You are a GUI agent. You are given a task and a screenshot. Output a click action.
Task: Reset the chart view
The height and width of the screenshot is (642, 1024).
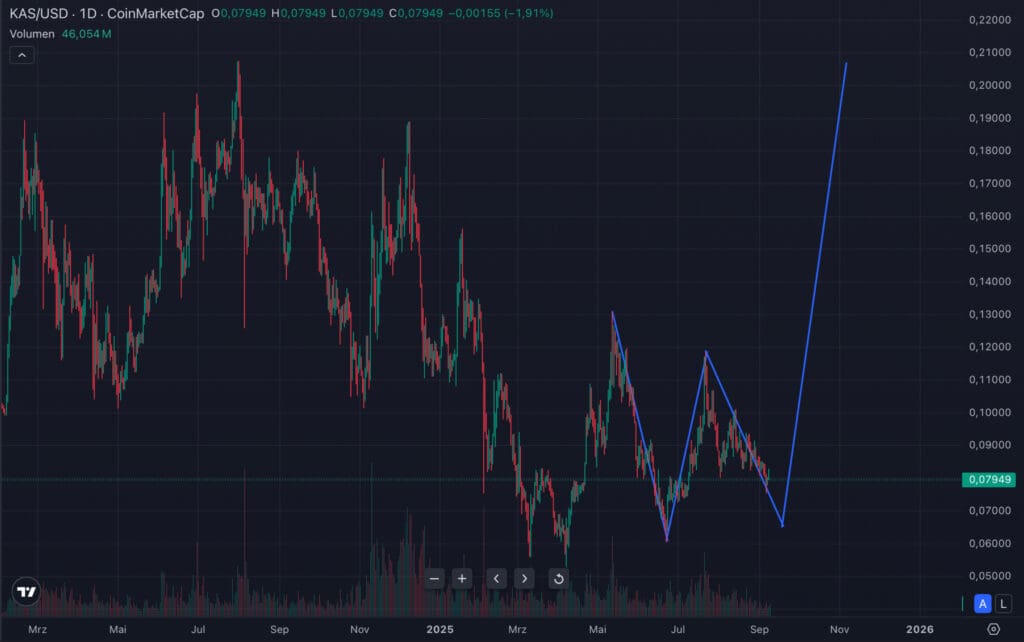pos(558,578)
